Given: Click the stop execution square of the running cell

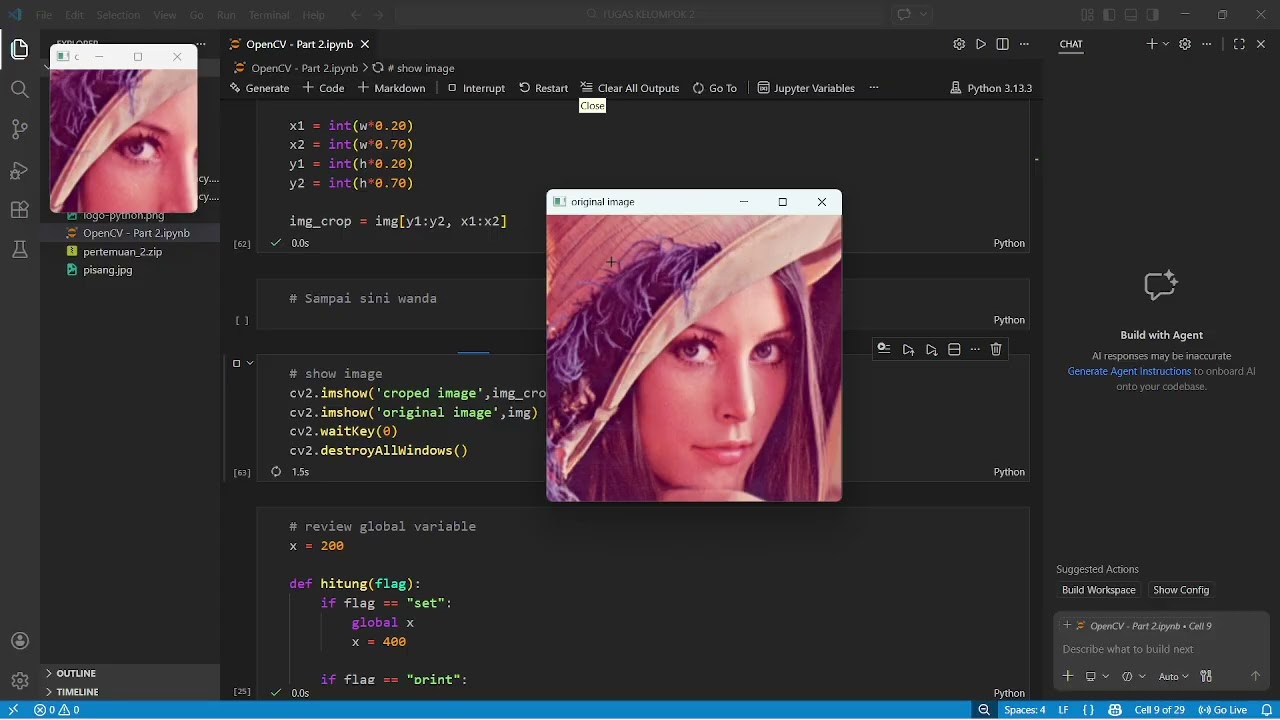Looking at the screenshot, I should 237,363.
